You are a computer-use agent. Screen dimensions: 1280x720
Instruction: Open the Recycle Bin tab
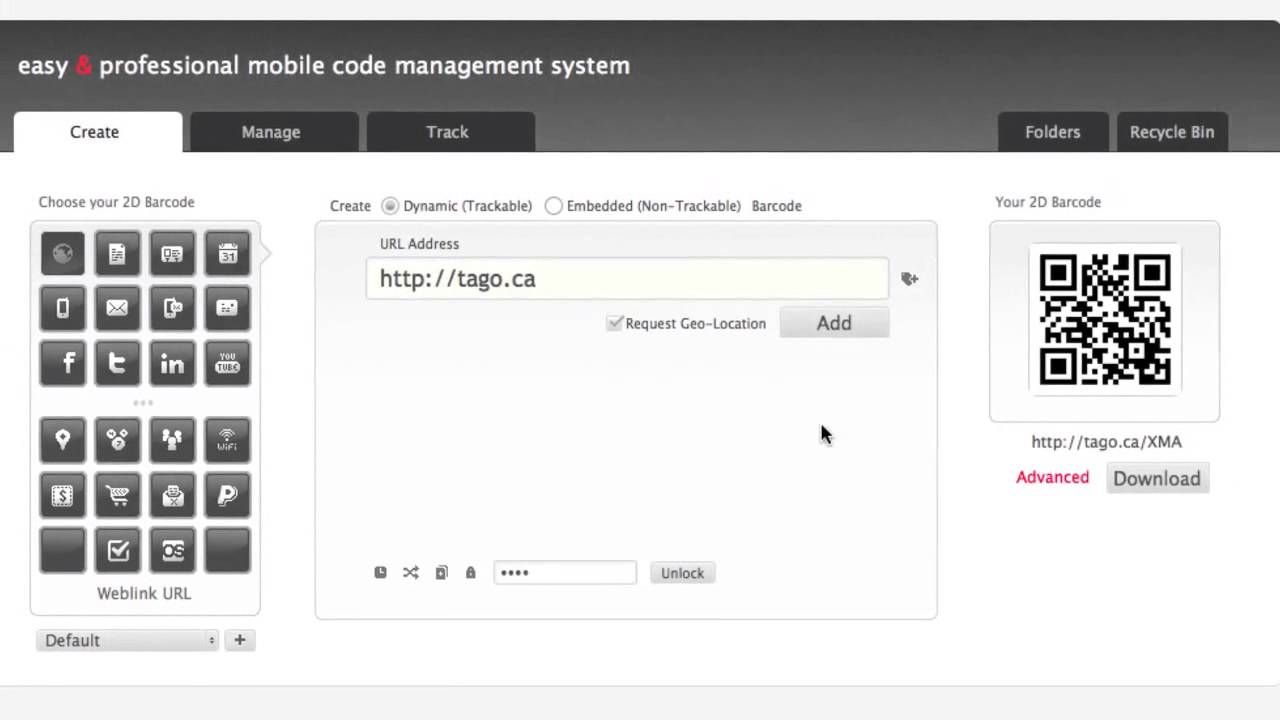pos(1172,132)
